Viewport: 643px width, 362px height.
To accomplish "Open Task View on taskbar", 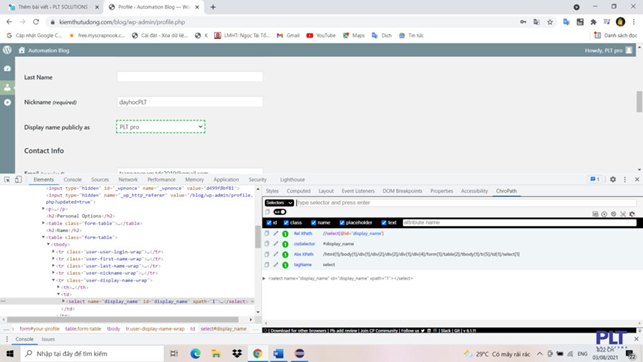I will tap(174, 353).
